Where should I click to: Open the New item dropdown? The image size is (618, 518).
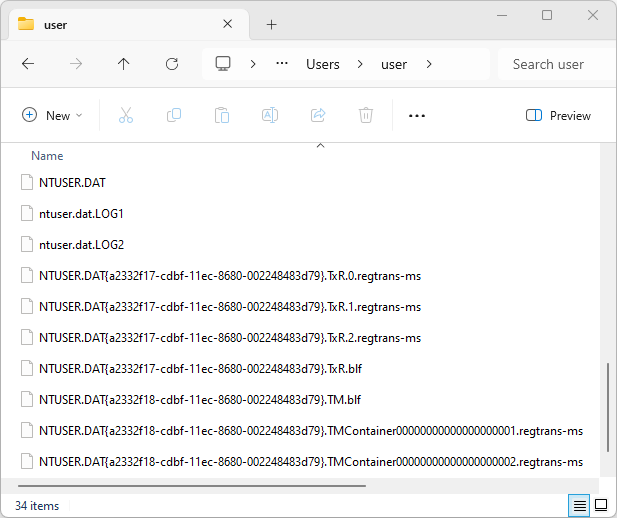click(52, 115)
